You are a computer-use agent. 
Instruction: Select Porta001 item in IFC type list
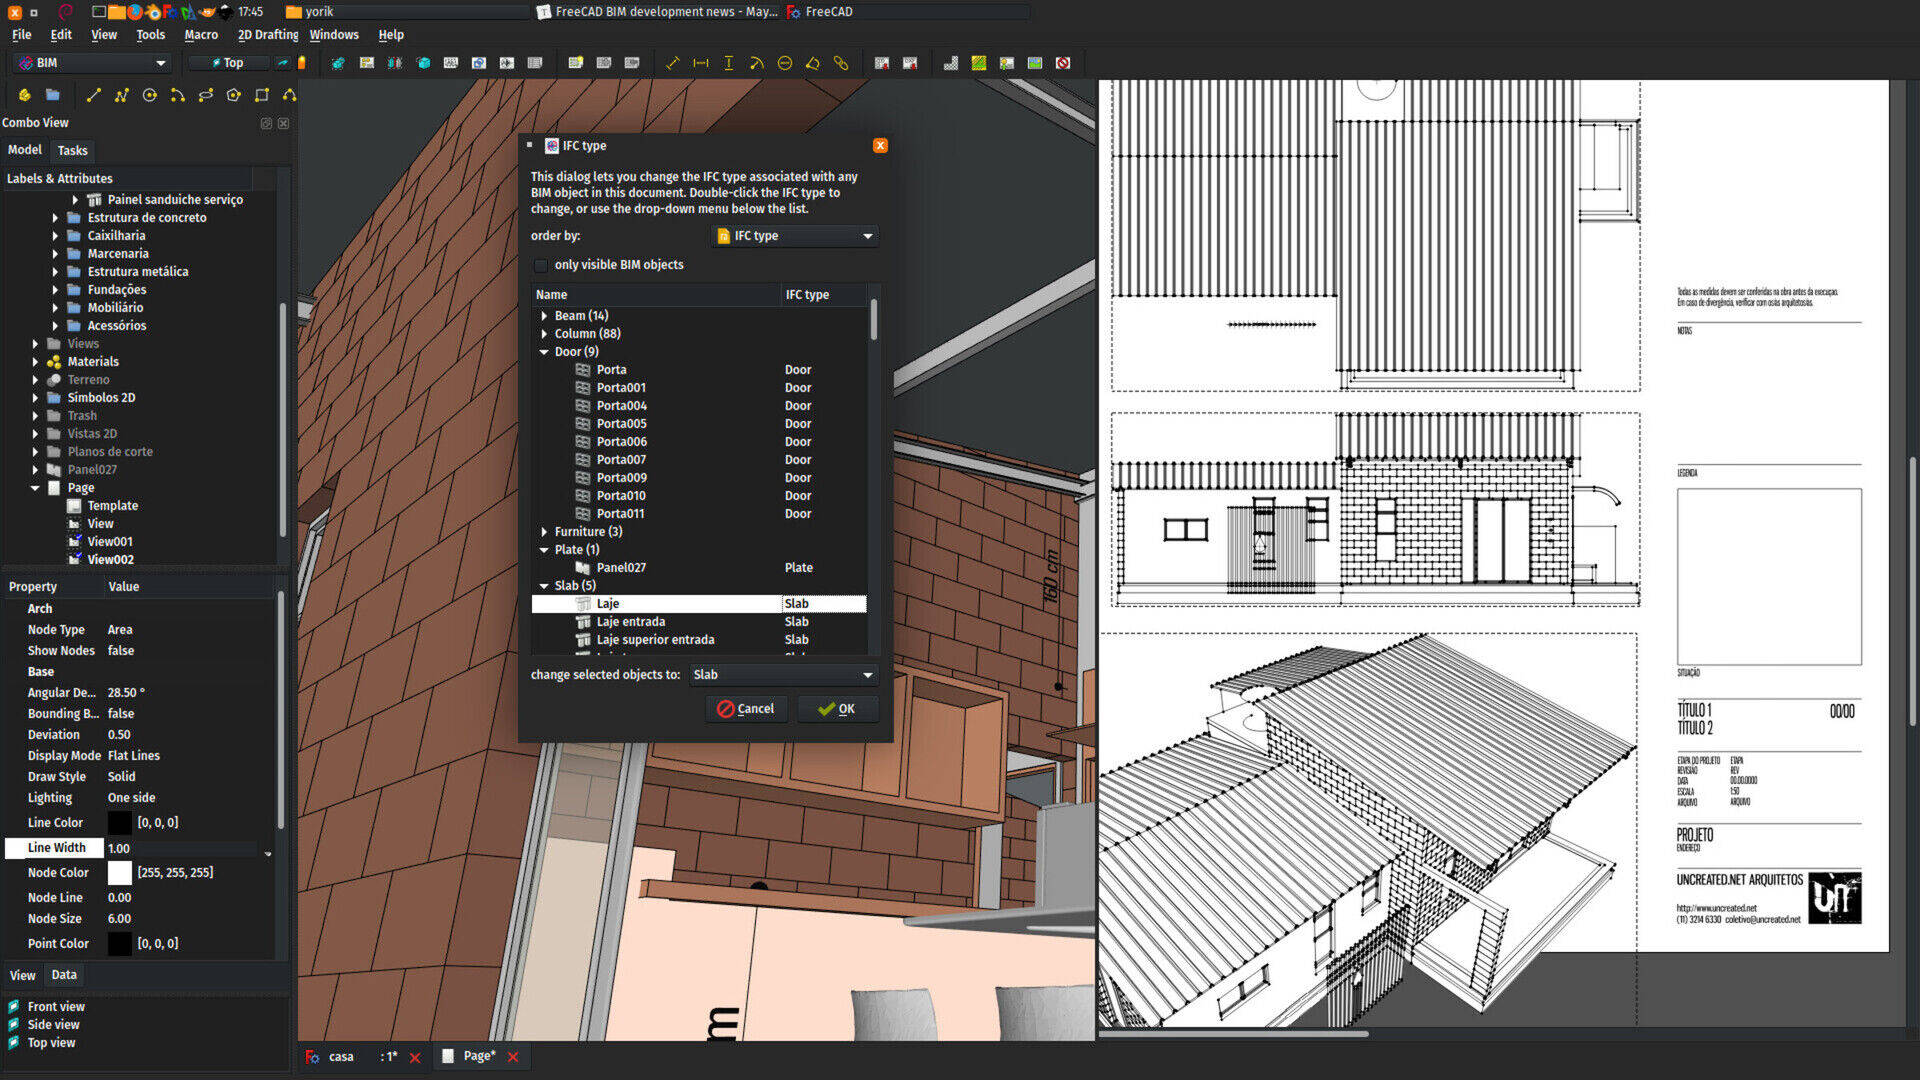tap(622, 386)
